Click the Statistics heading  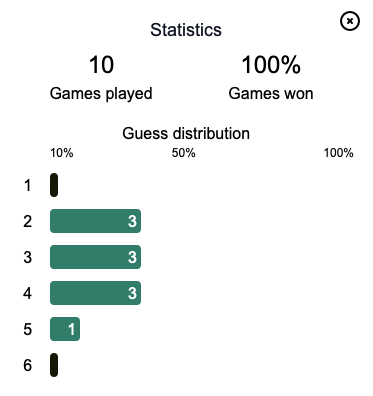click(186, 30)
